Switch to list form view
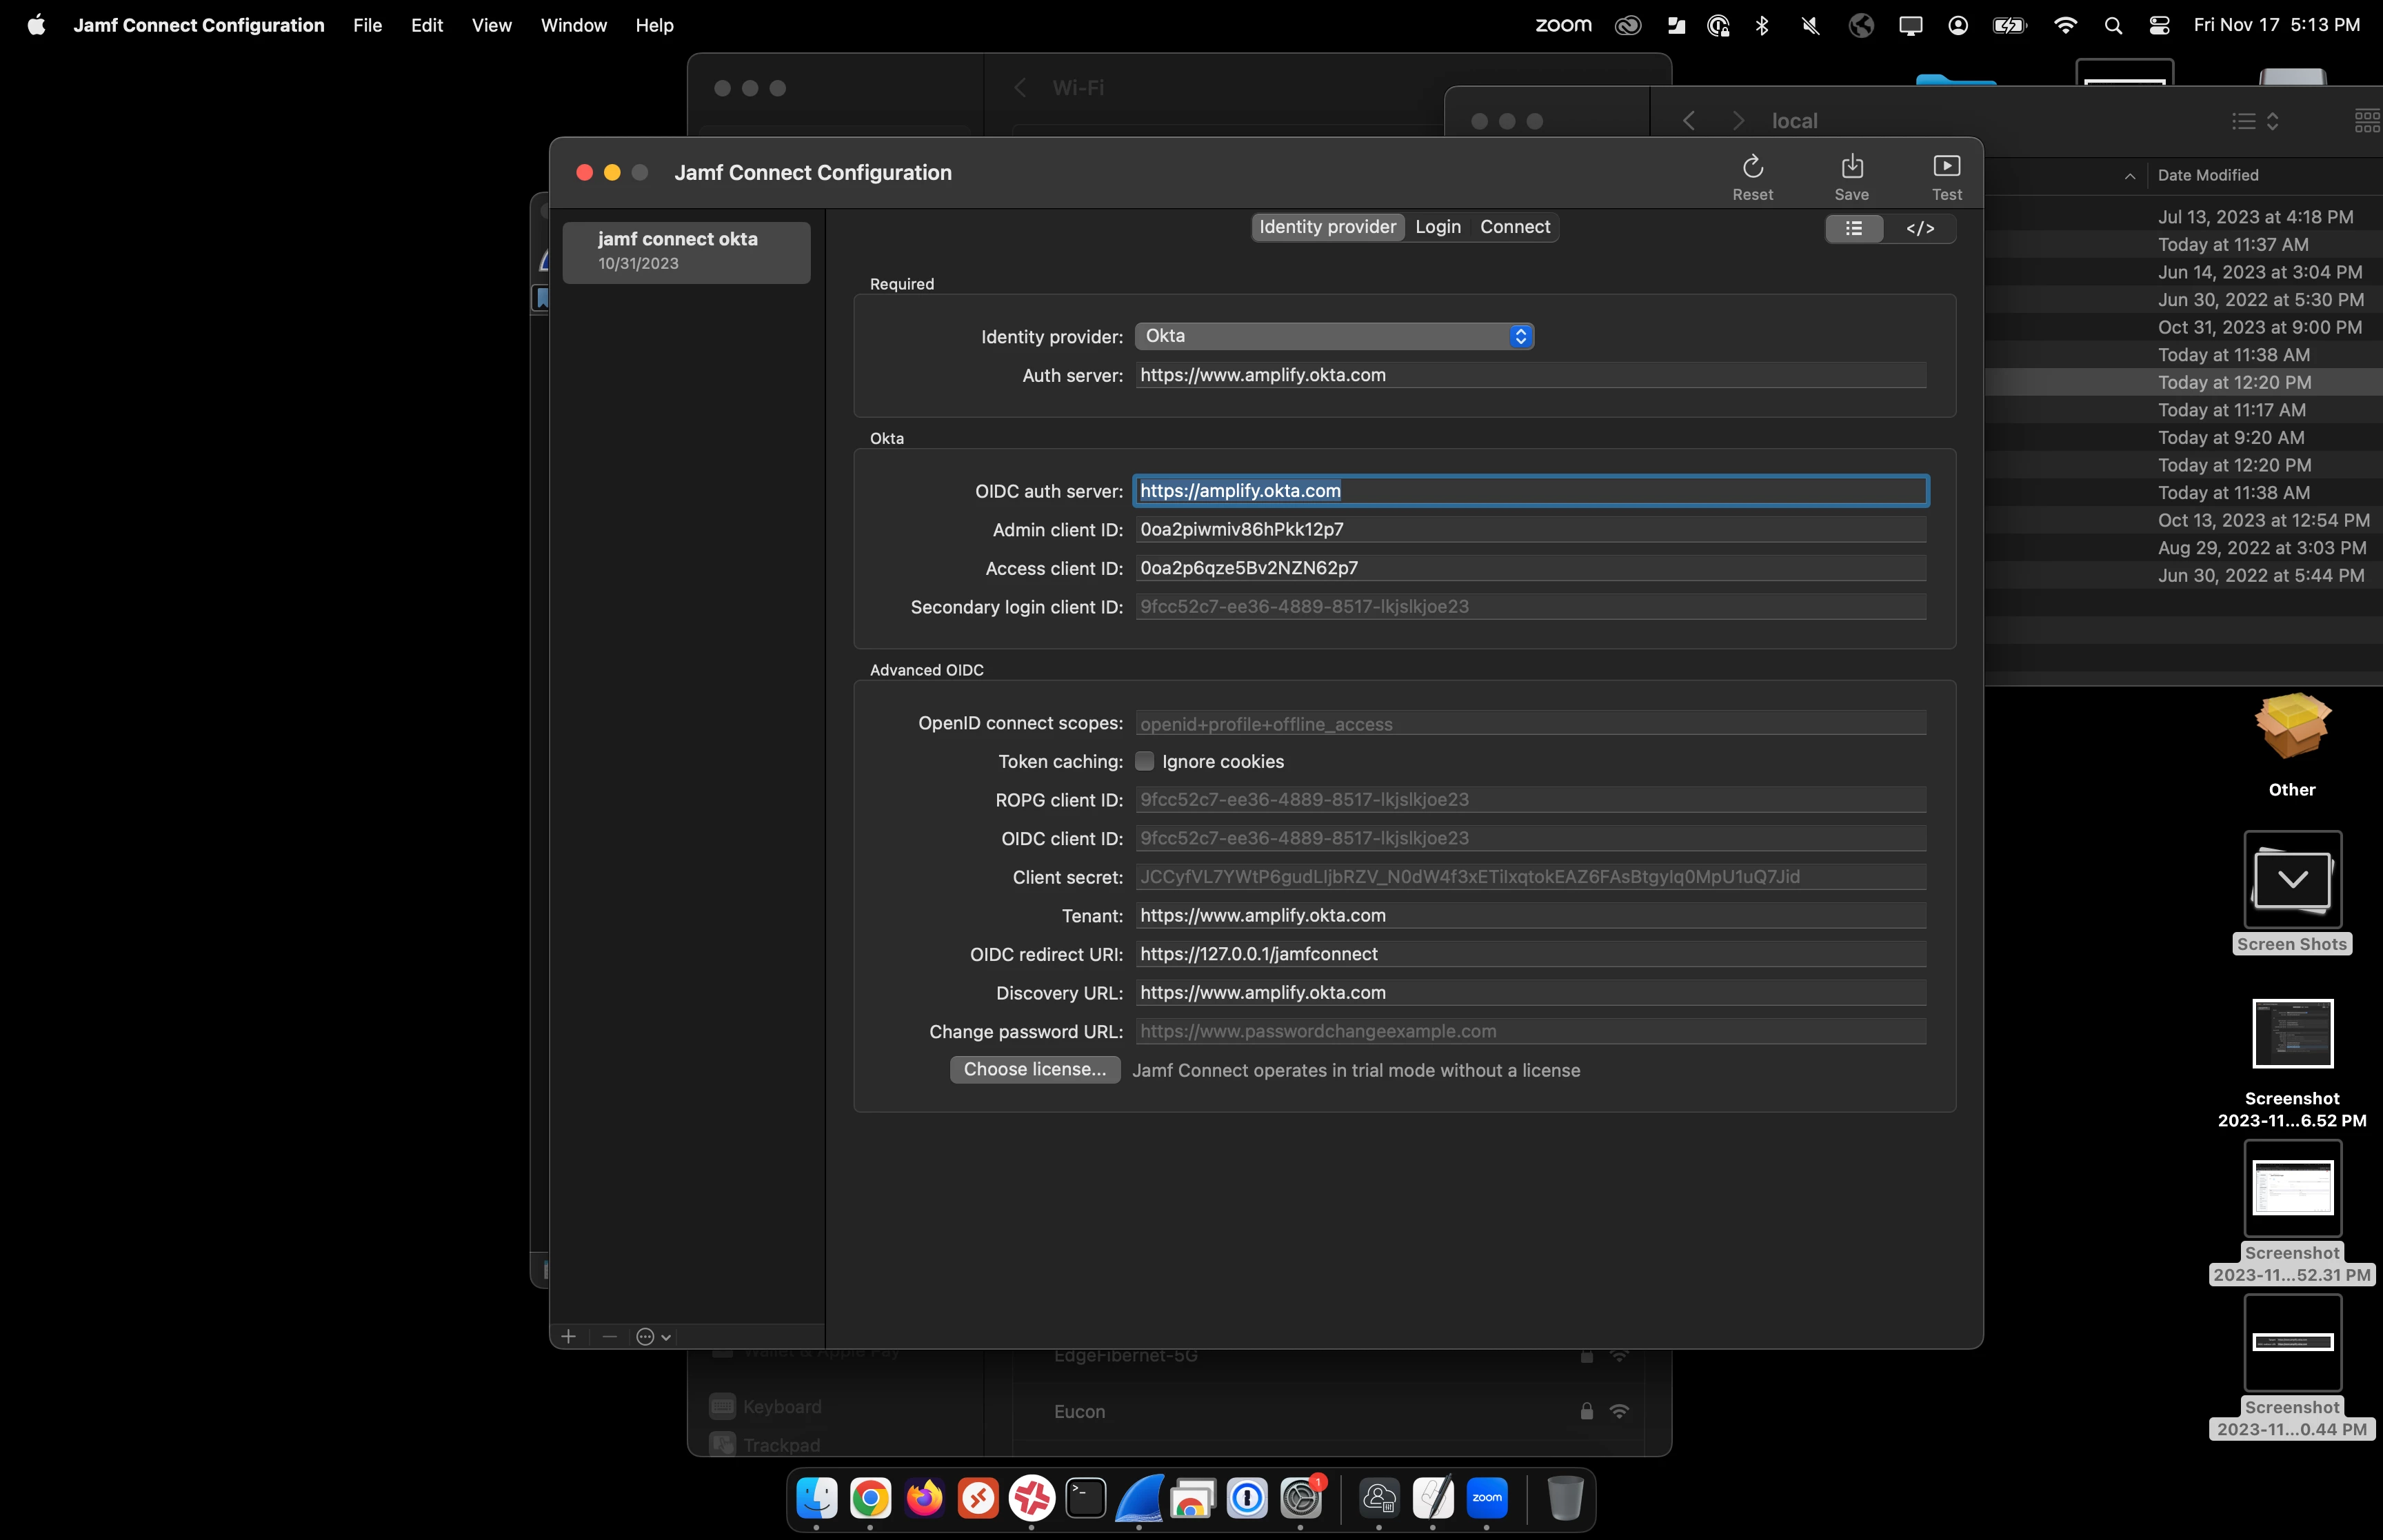Screen dimensions: 2383x1540 [x=1854, y=228]
